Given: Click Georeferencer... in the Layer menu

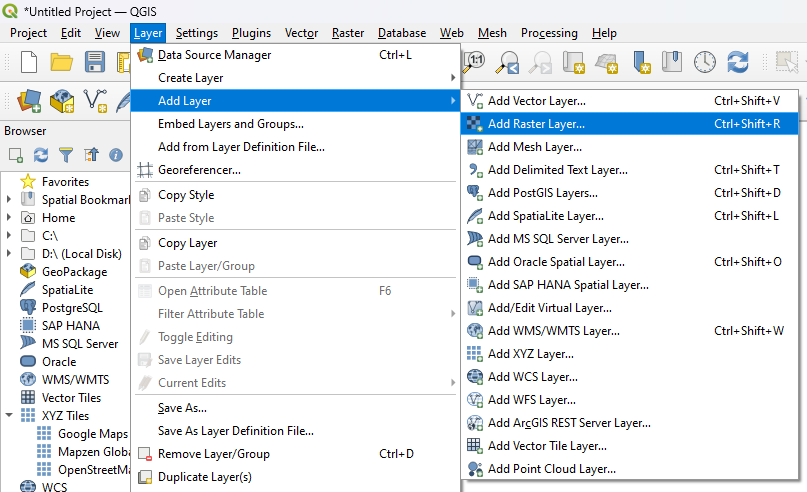Looking at the screenshot, I should (x=295, y=170).
